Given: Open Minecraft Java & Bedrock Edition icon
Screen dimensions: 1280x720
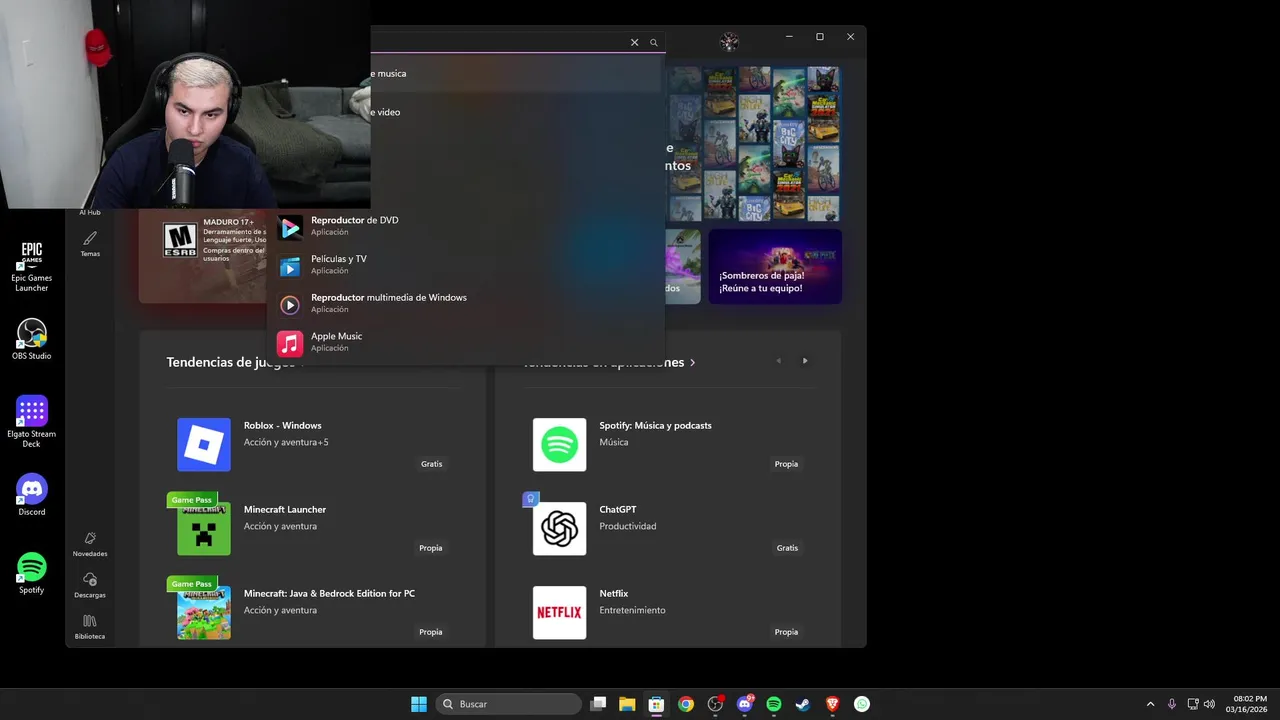Looking at the screenshot, I should [204, 612].
